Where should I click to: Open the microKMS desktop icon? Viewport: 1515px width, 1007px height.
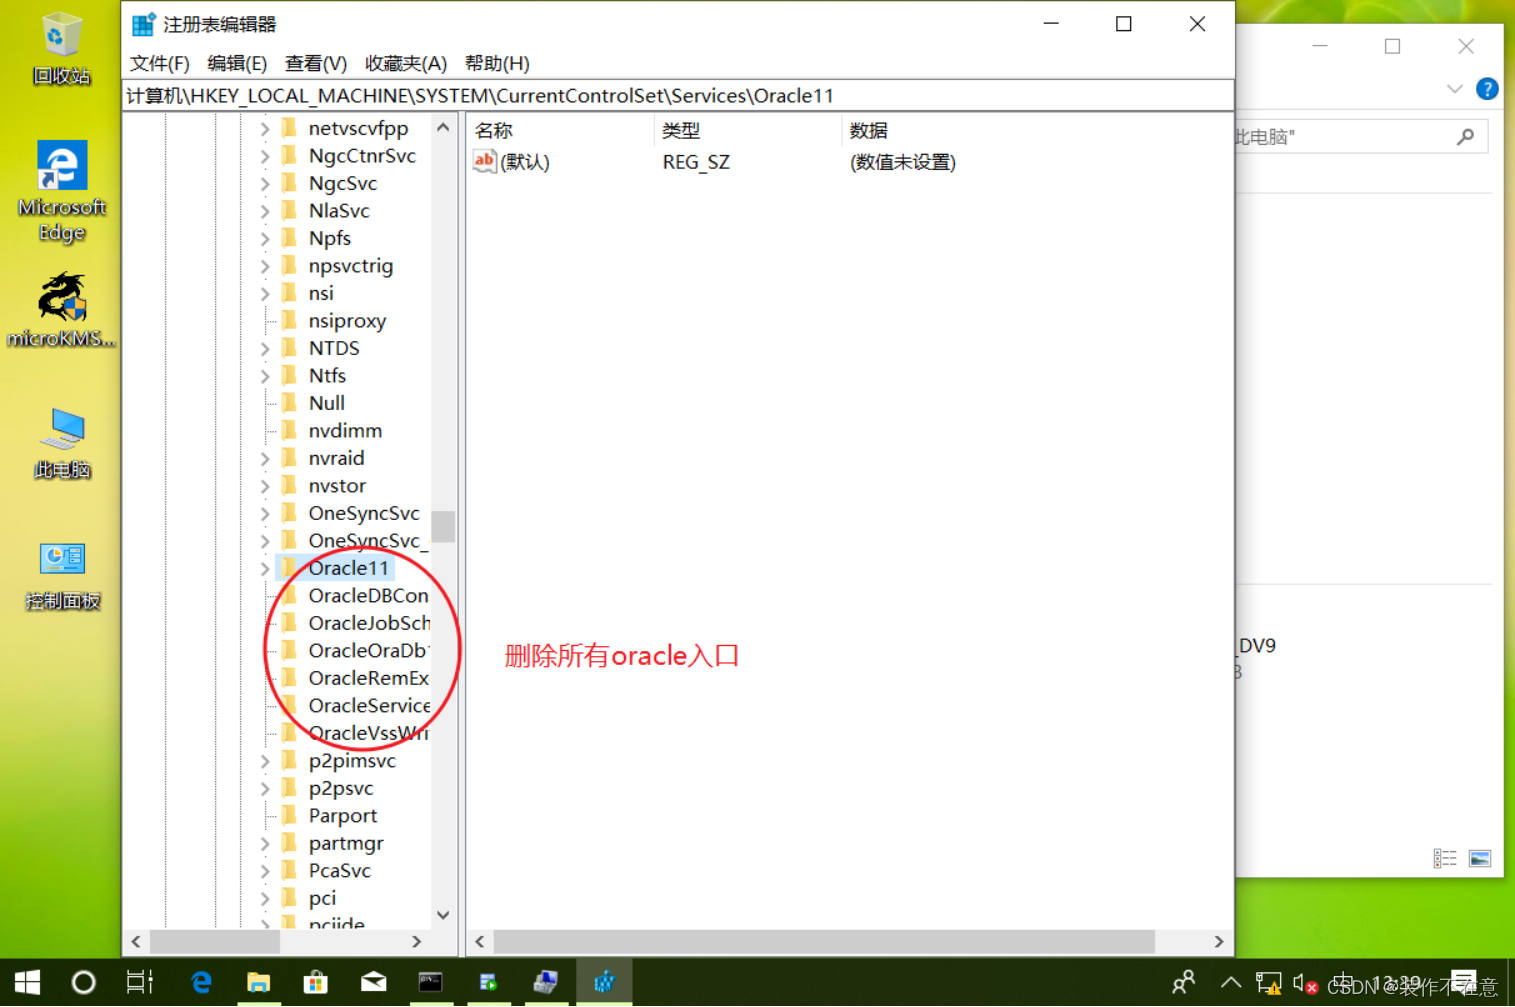pos(61,310)
